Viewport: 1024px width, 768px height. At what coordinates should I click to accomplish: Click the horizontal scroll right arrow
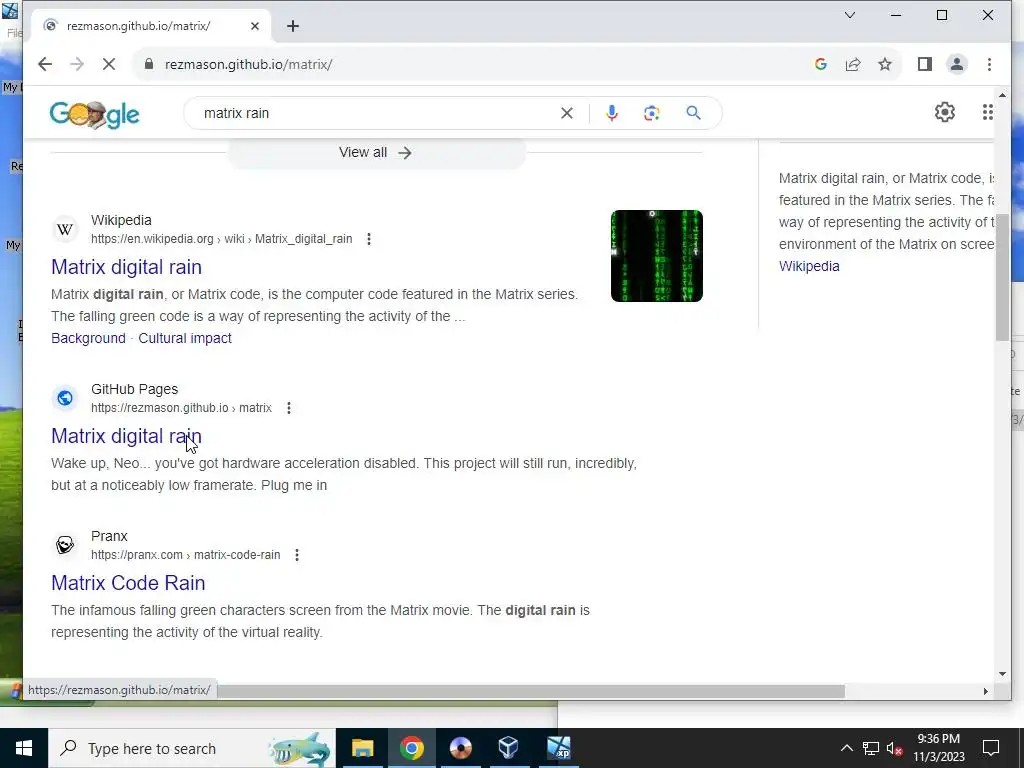[x=985, y=691]
